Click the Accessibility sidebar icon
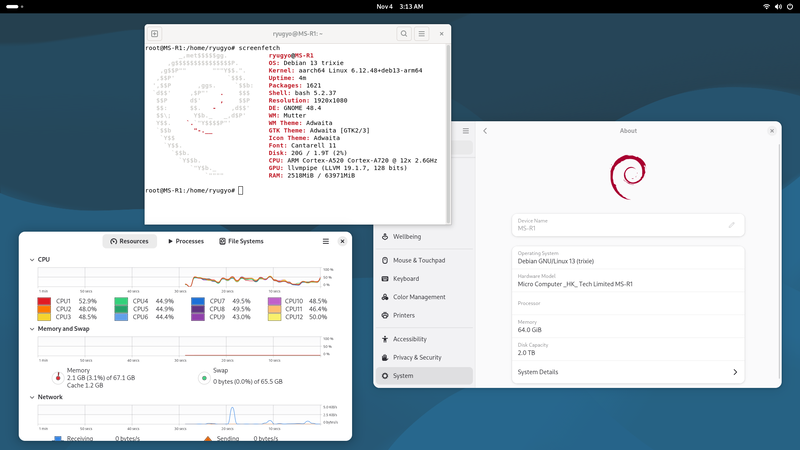800x450 pixels. [385, 339]
